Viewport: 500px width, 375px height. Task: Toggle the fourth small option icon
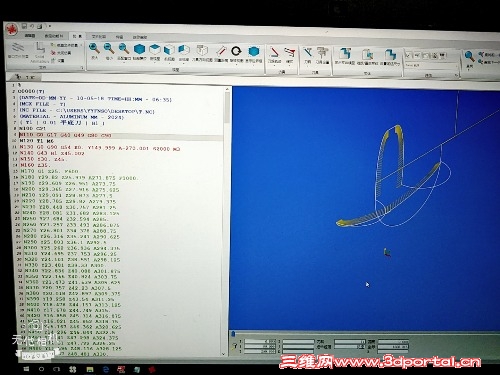[x=434, y=56]
